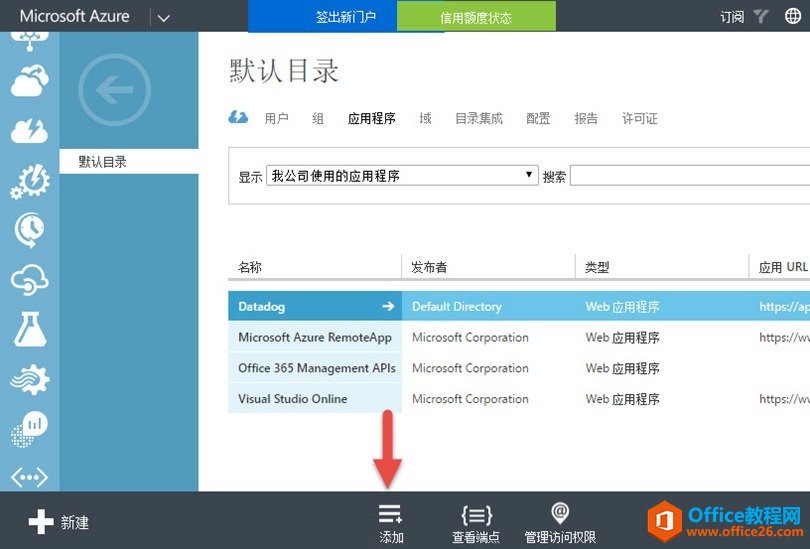
Task: Select the 应用程序 tab
Action: (371, 118)
